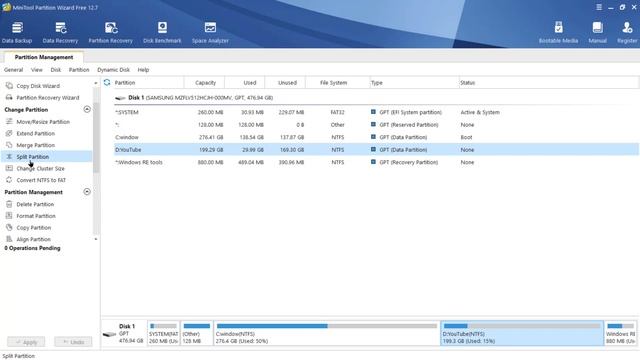Screen dimensions: 640x360
Task: Sort by the Unused column header
Action: point(287,83)
